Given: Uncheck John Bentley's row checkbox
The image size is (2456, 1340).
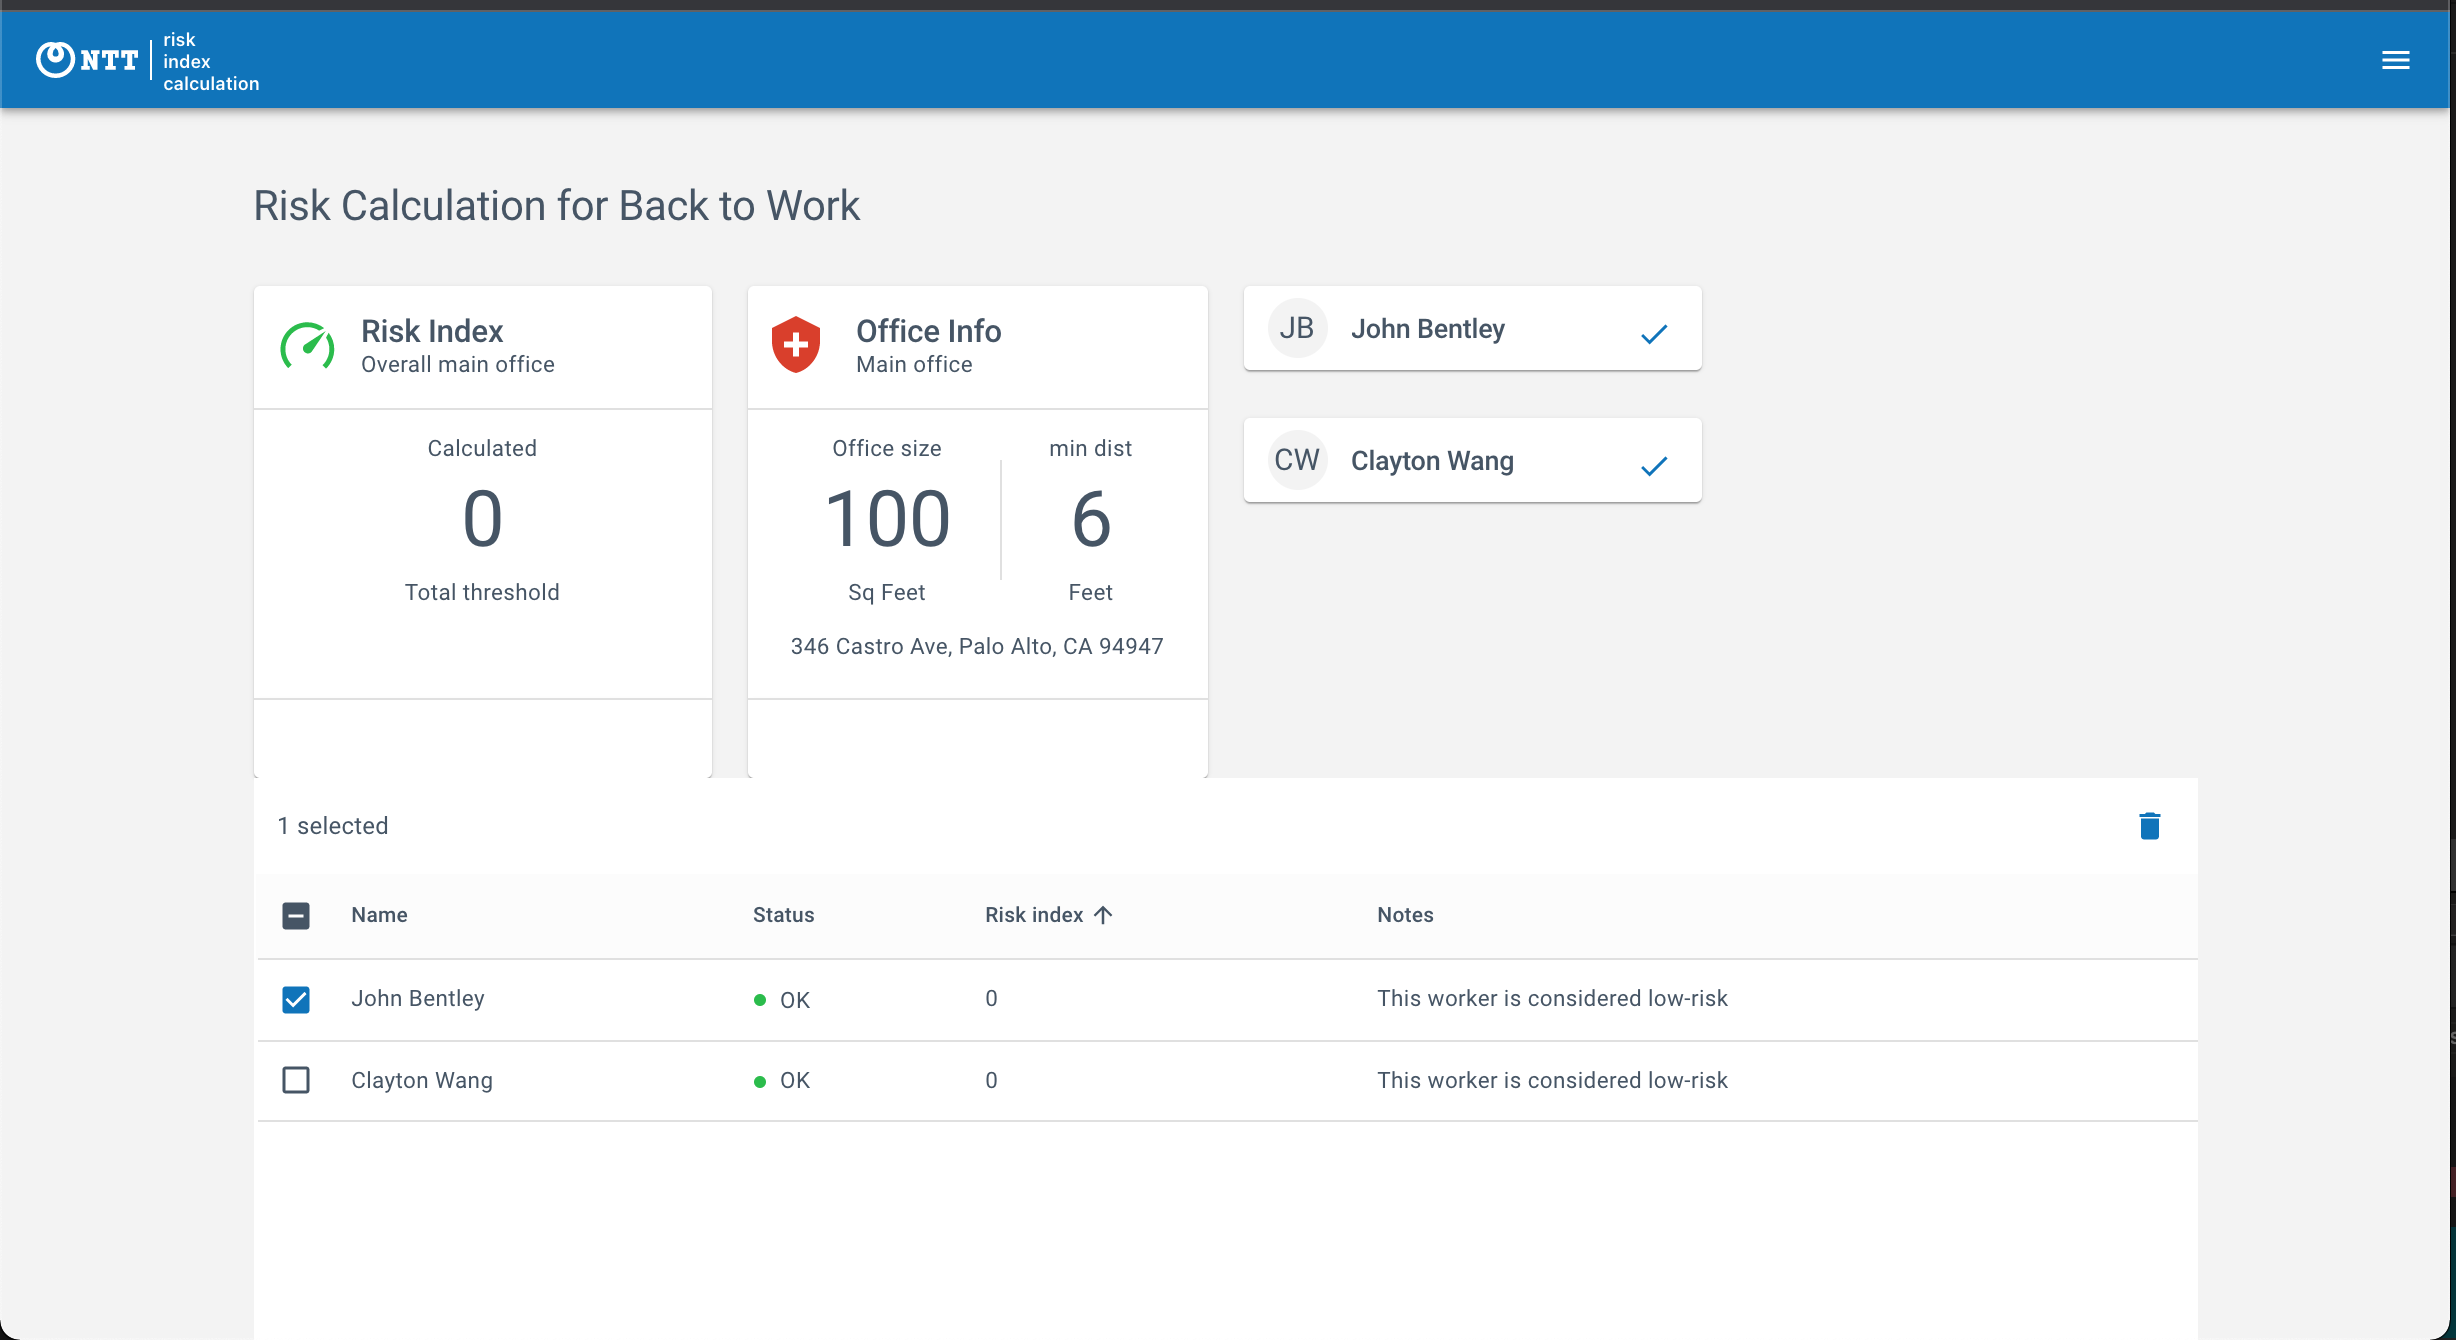Looking at the screenshot, I should 296,999.
